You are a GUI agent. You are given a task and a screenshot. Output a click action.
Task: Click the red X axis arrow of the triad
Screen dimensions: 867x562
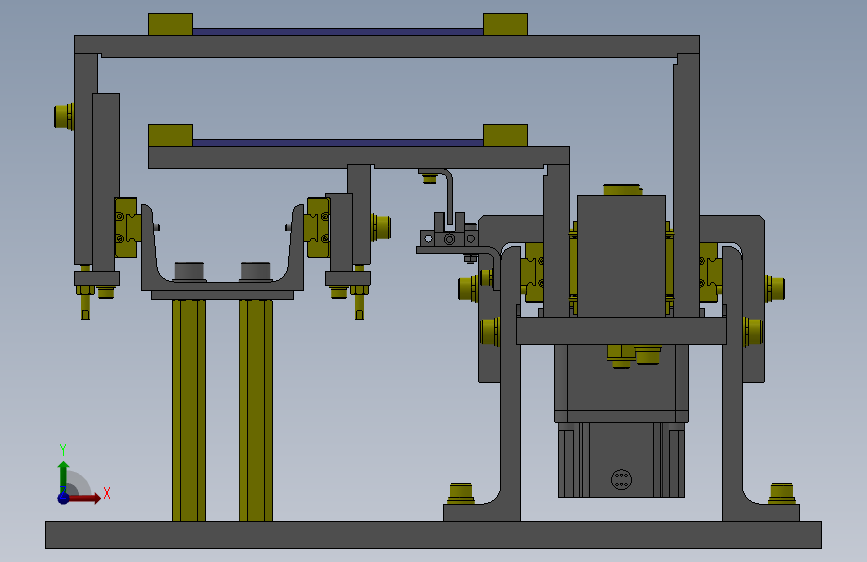84,498
